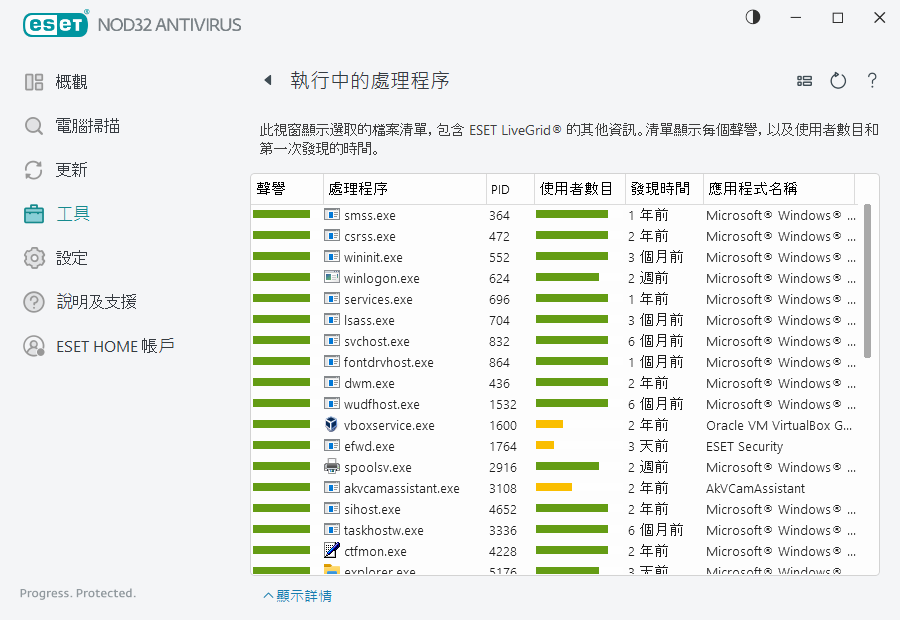
Task: Click the smss.exe process icon
Action: point(332,215)
